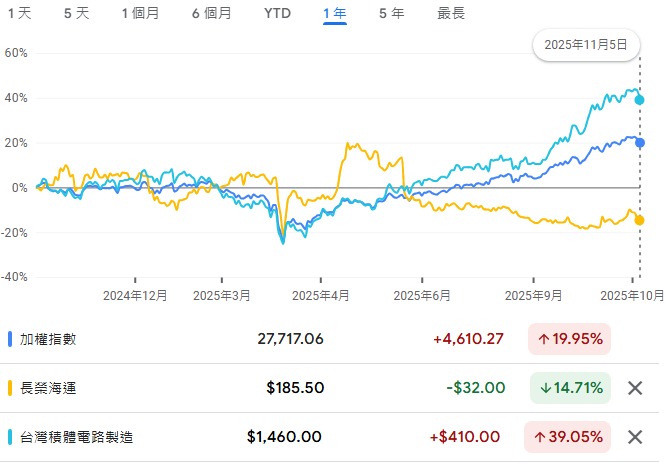This screenshot has height=465, width=666.
Task: Click the 20% y-axis label
Action: 16,143
